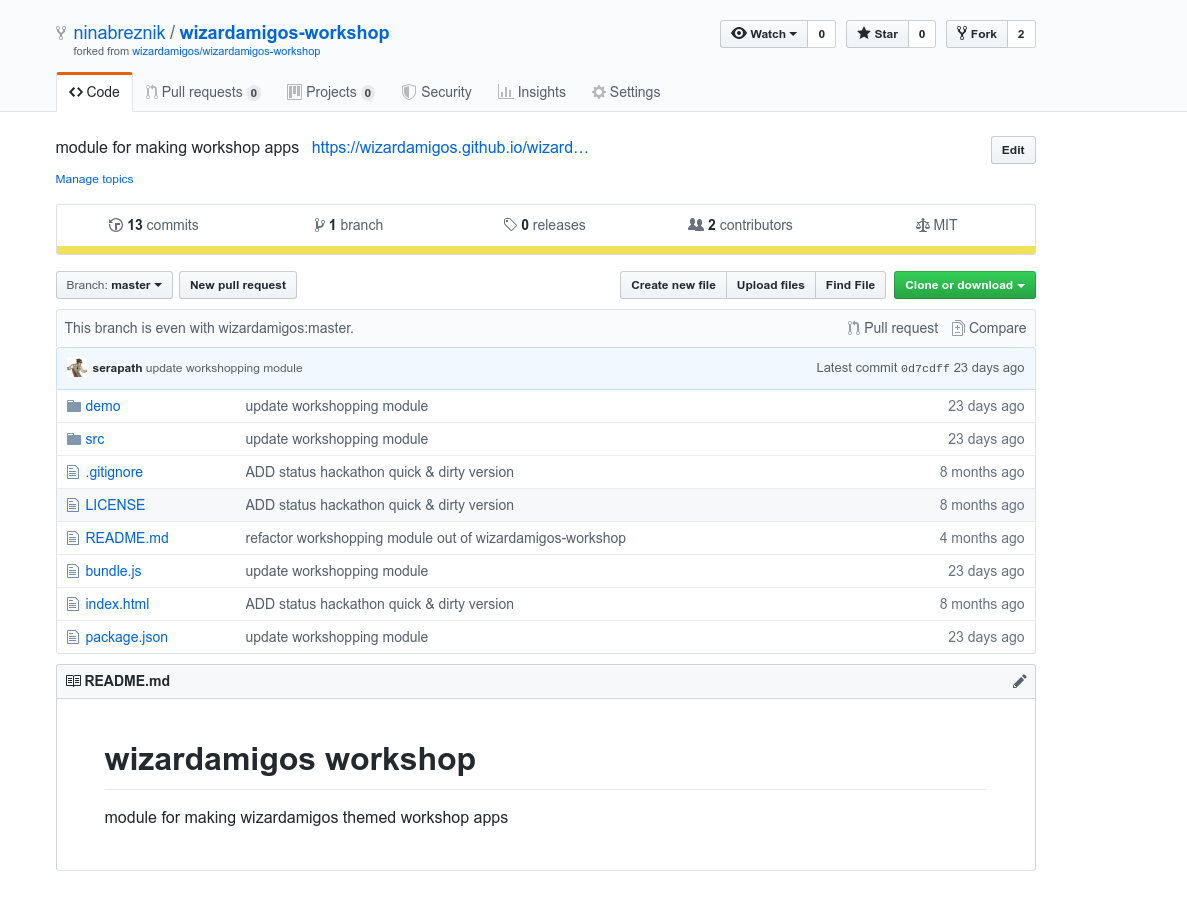
Task: Click the yellow language bar
Action: coord(546,251)
